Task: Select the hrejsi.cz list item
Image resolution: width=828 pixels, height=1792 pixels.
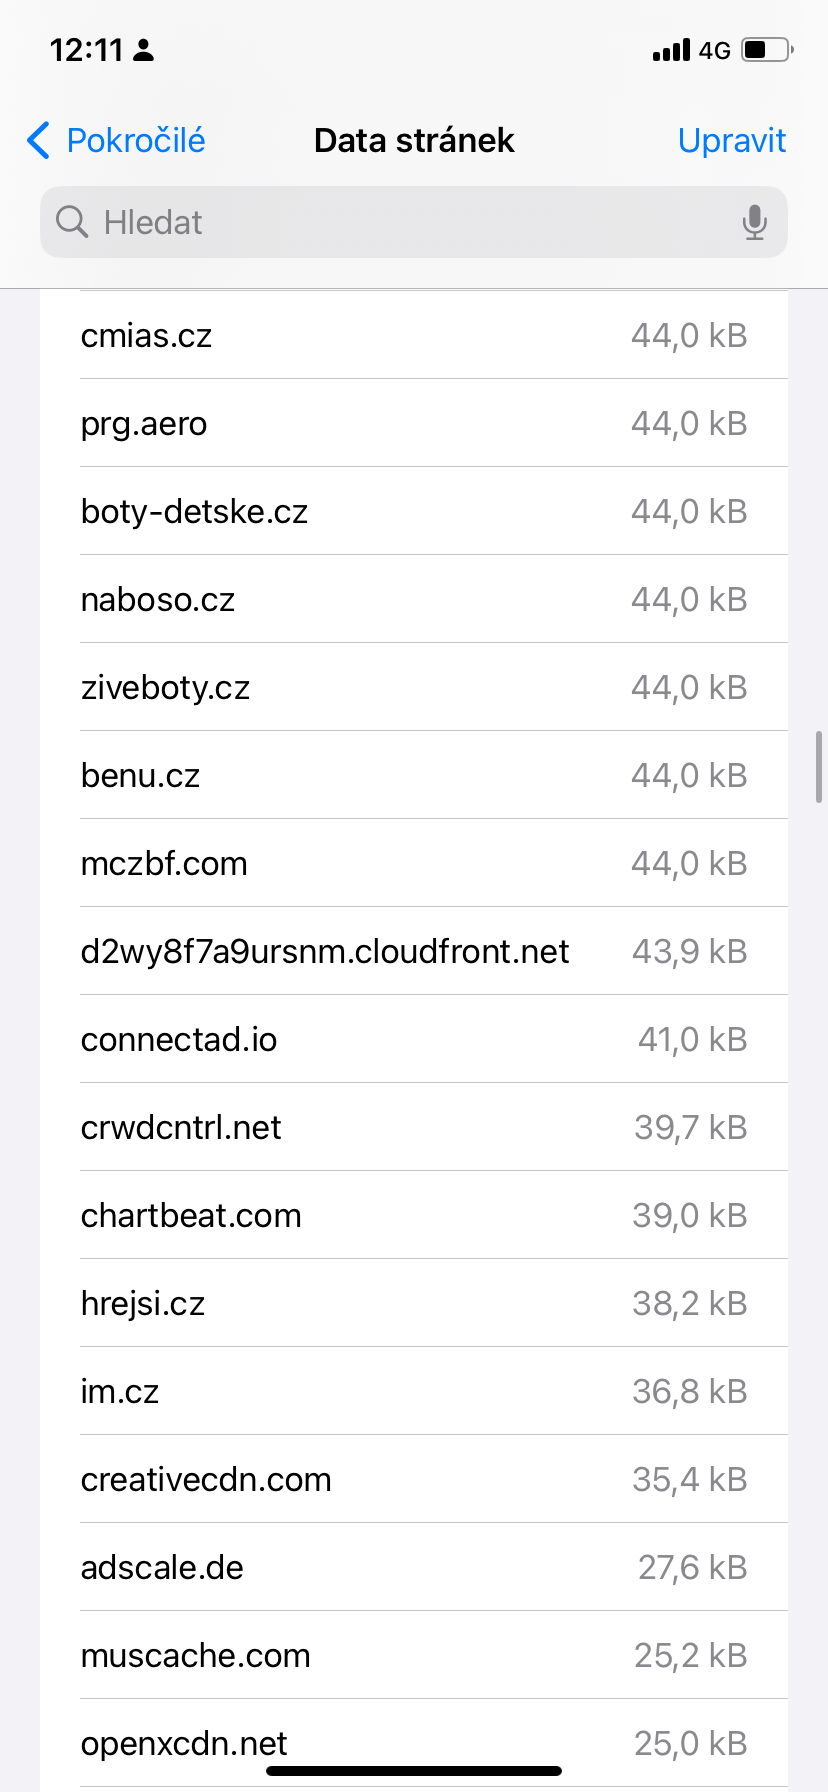Action: point(414,1304)
